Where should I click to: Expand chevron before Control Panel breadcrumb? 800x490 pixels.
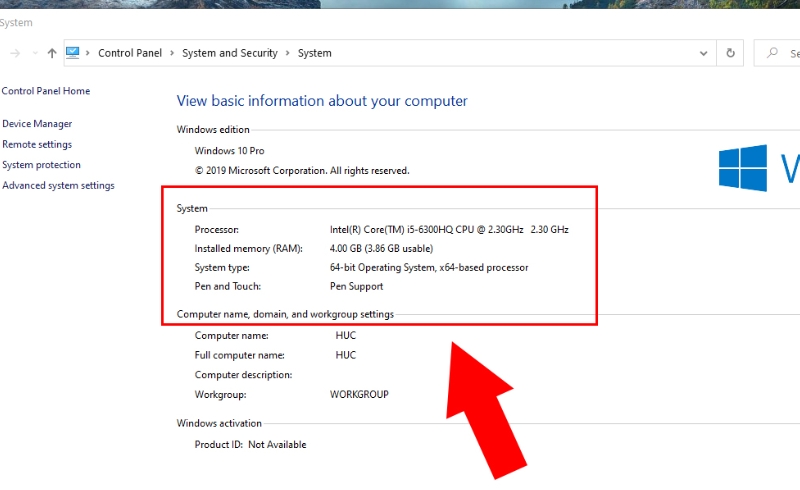pyautogui.click(x=88, y=53)
